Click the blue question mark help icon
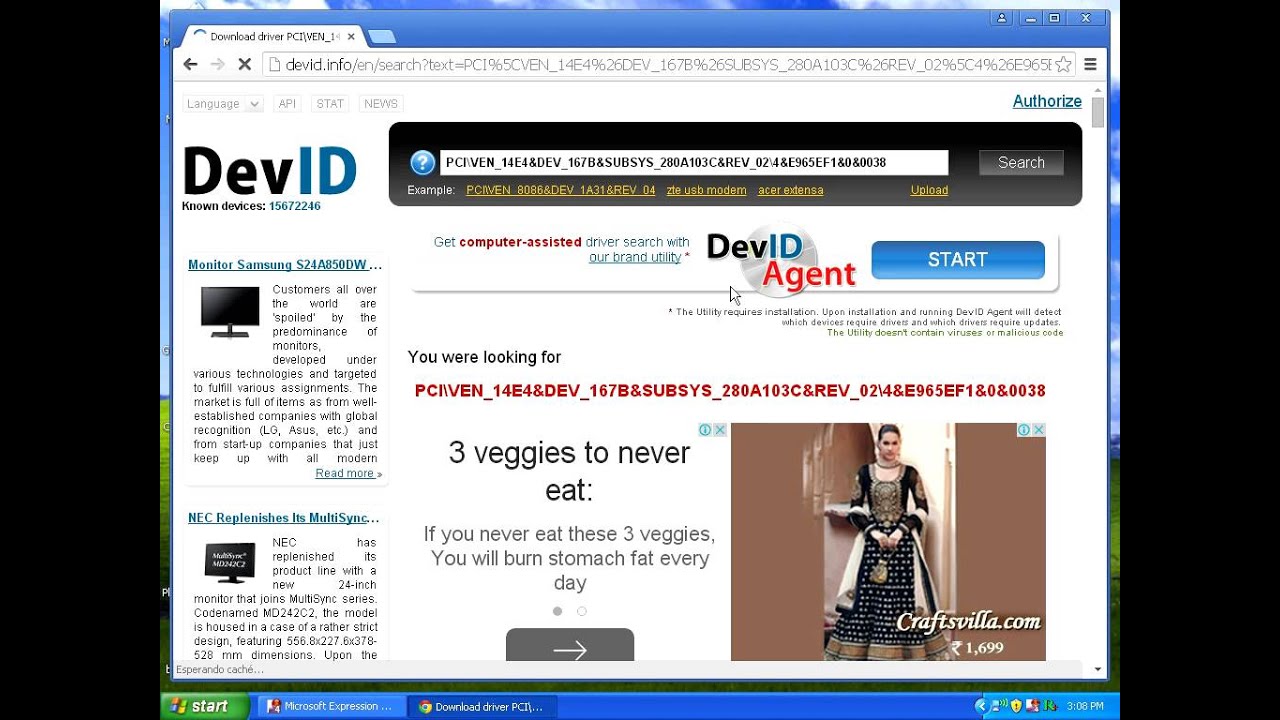The height and width of the screenshot is (720, 1280). tap(423, 162)
